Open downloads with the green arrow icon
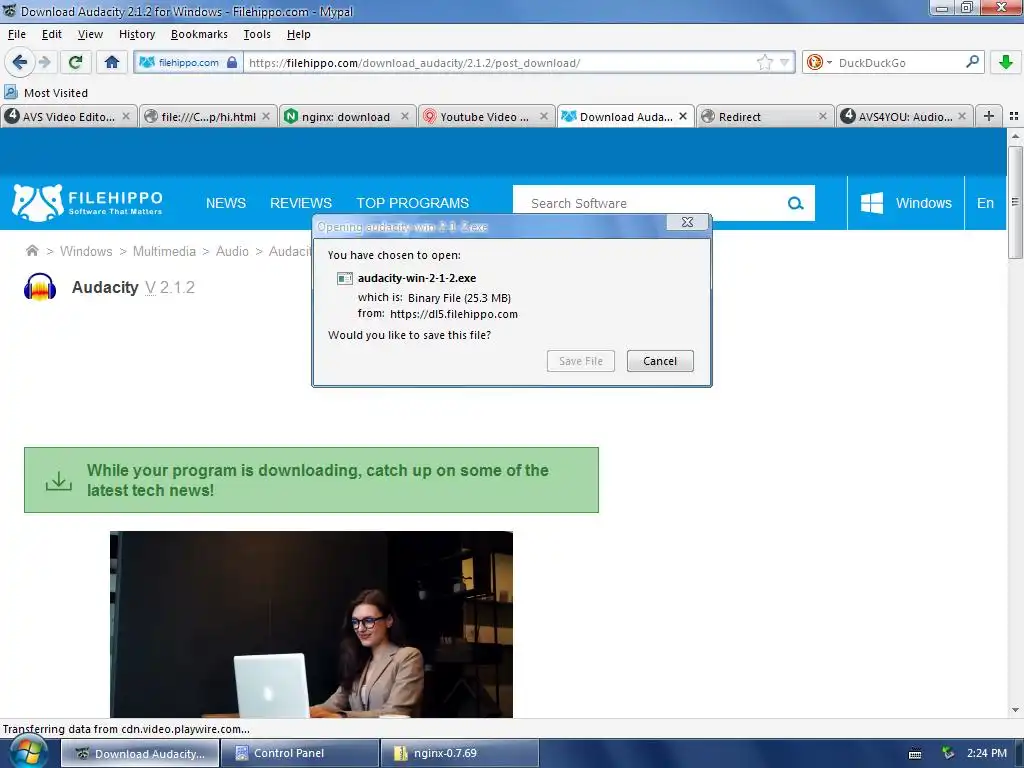Image resolution: width=1024 pixels, height=768 pixels. (1006, 62)
